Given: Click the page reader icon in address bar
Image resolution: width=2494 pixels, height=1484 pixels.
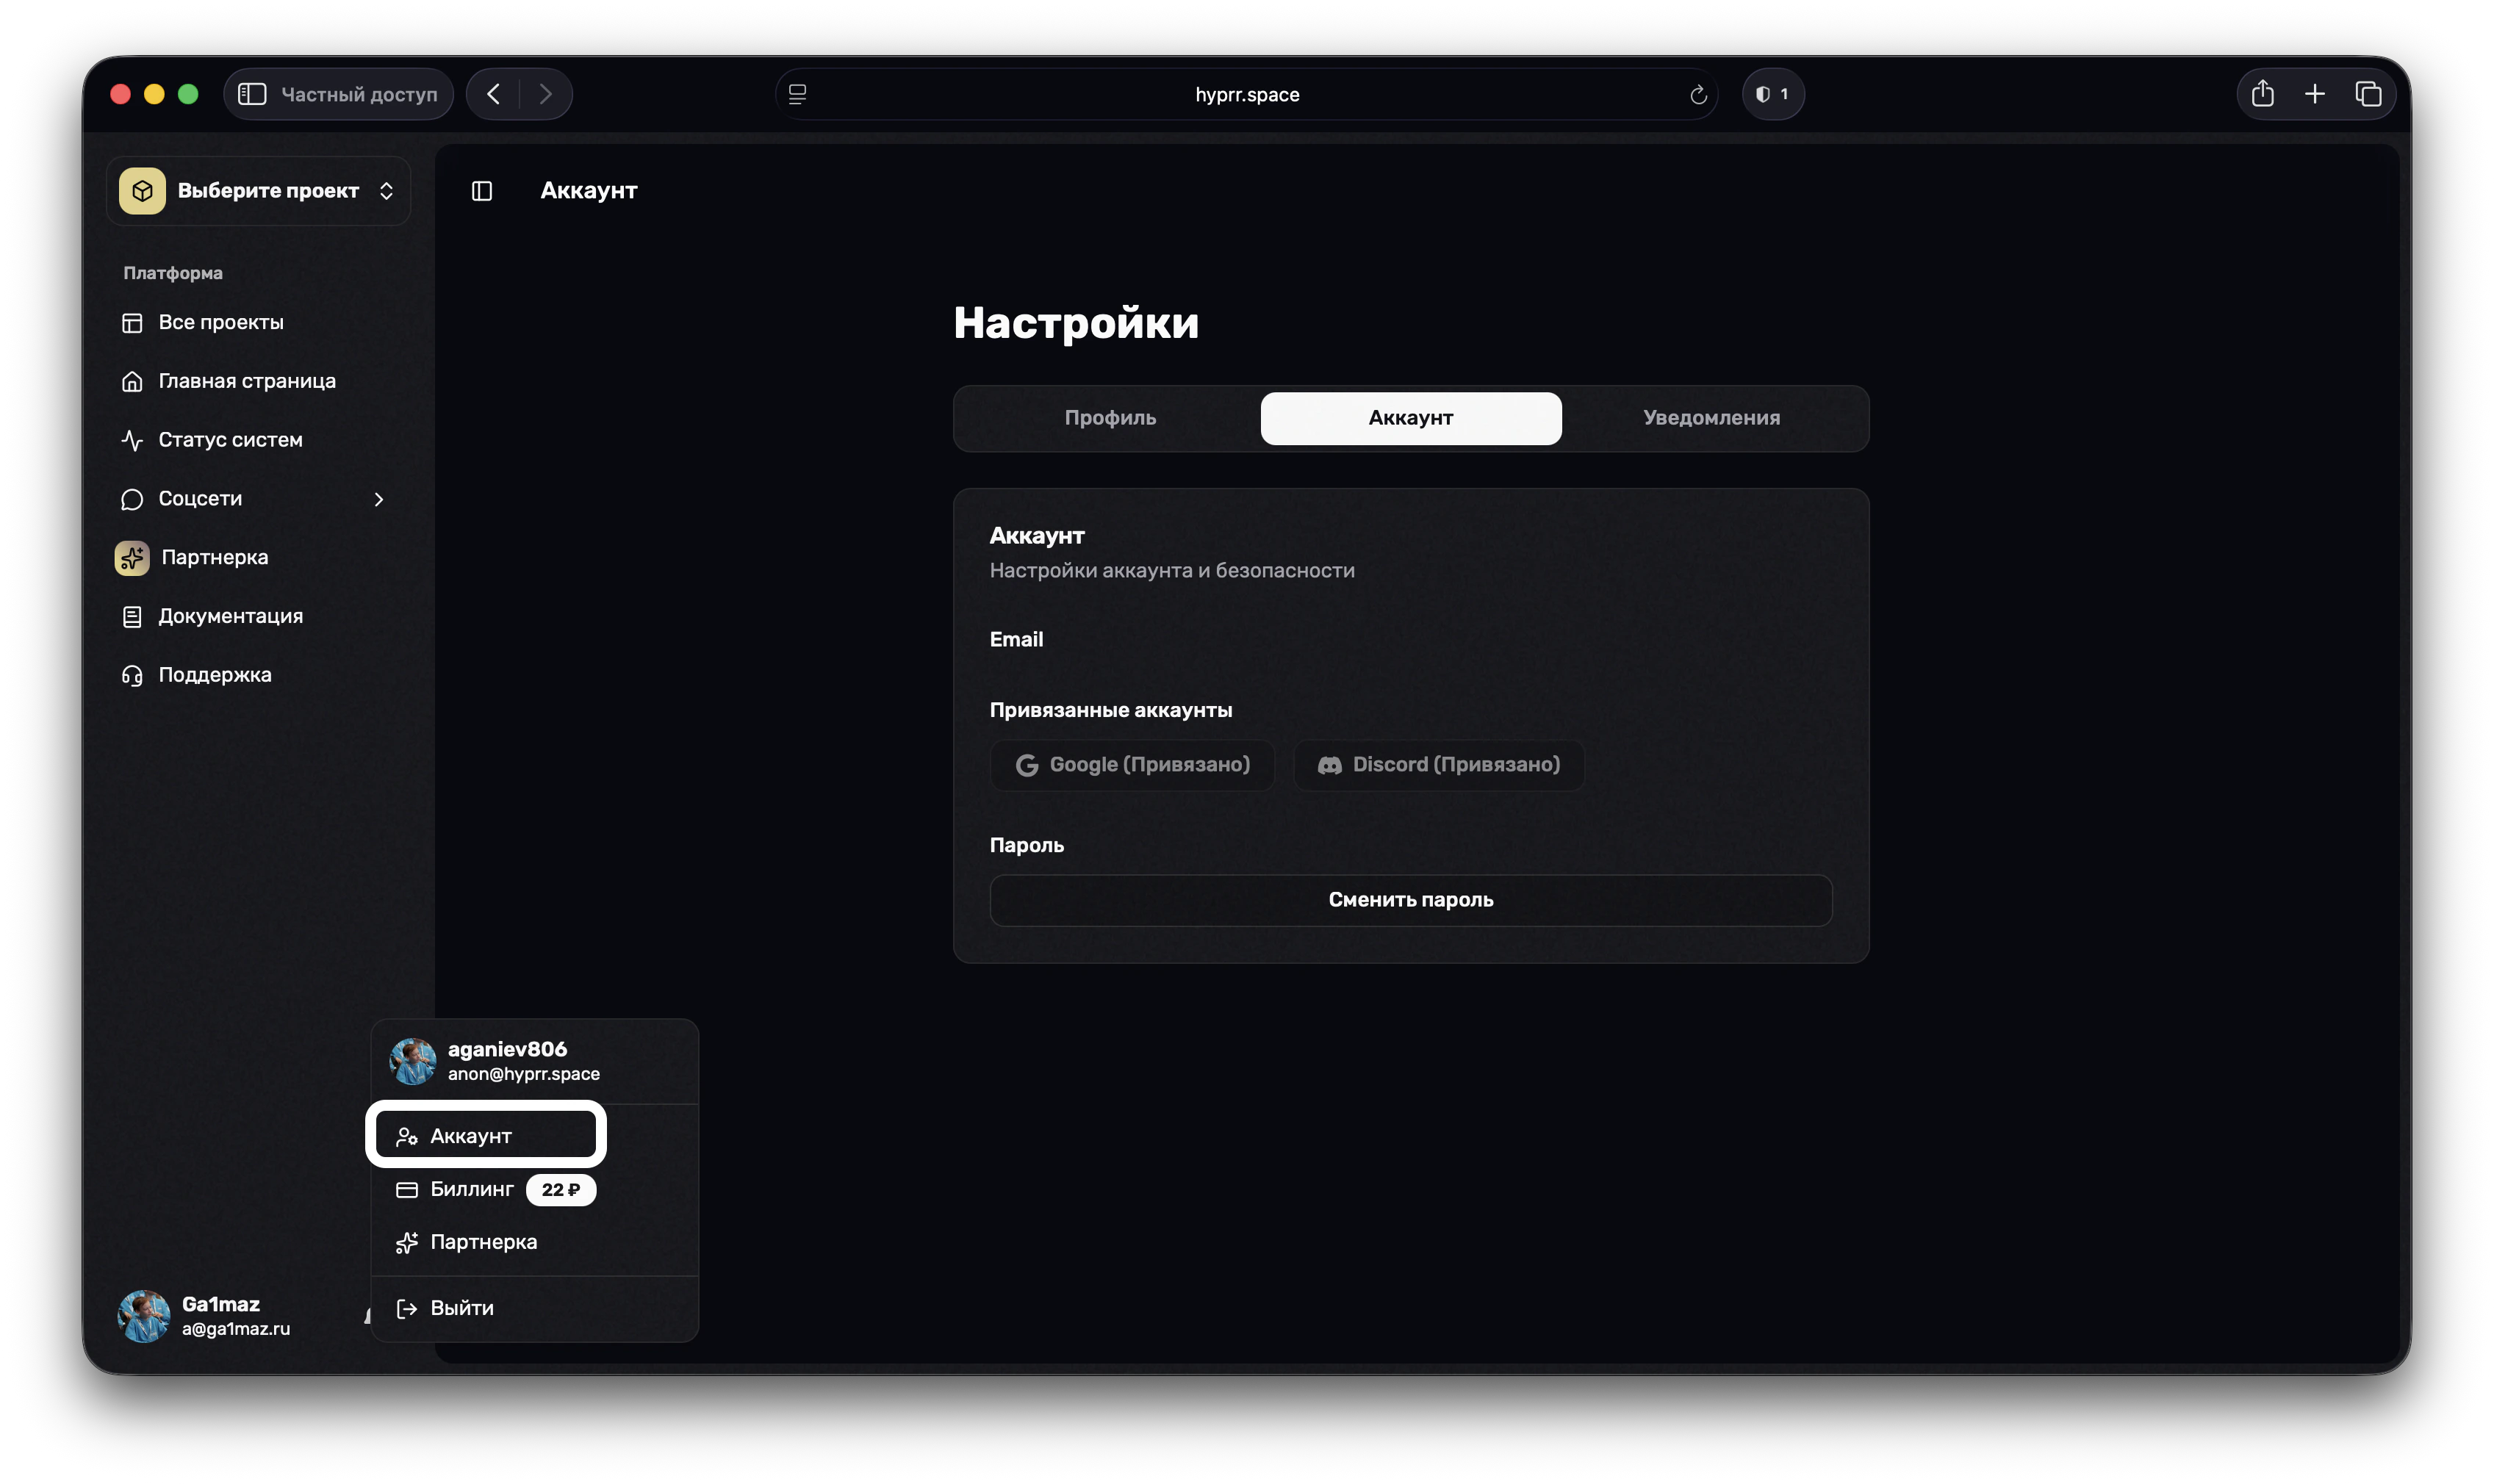Looking at the screenshot, I should click(797, 95).
